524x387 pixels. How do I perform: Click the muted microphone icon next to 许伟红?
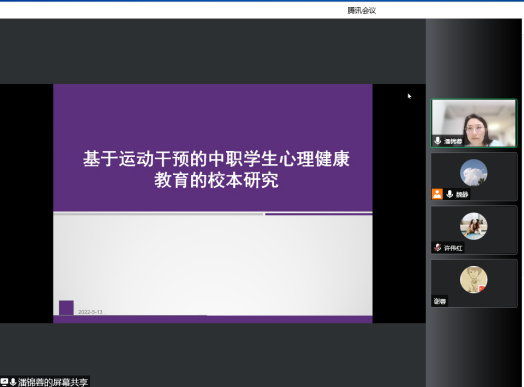point(437,248)
